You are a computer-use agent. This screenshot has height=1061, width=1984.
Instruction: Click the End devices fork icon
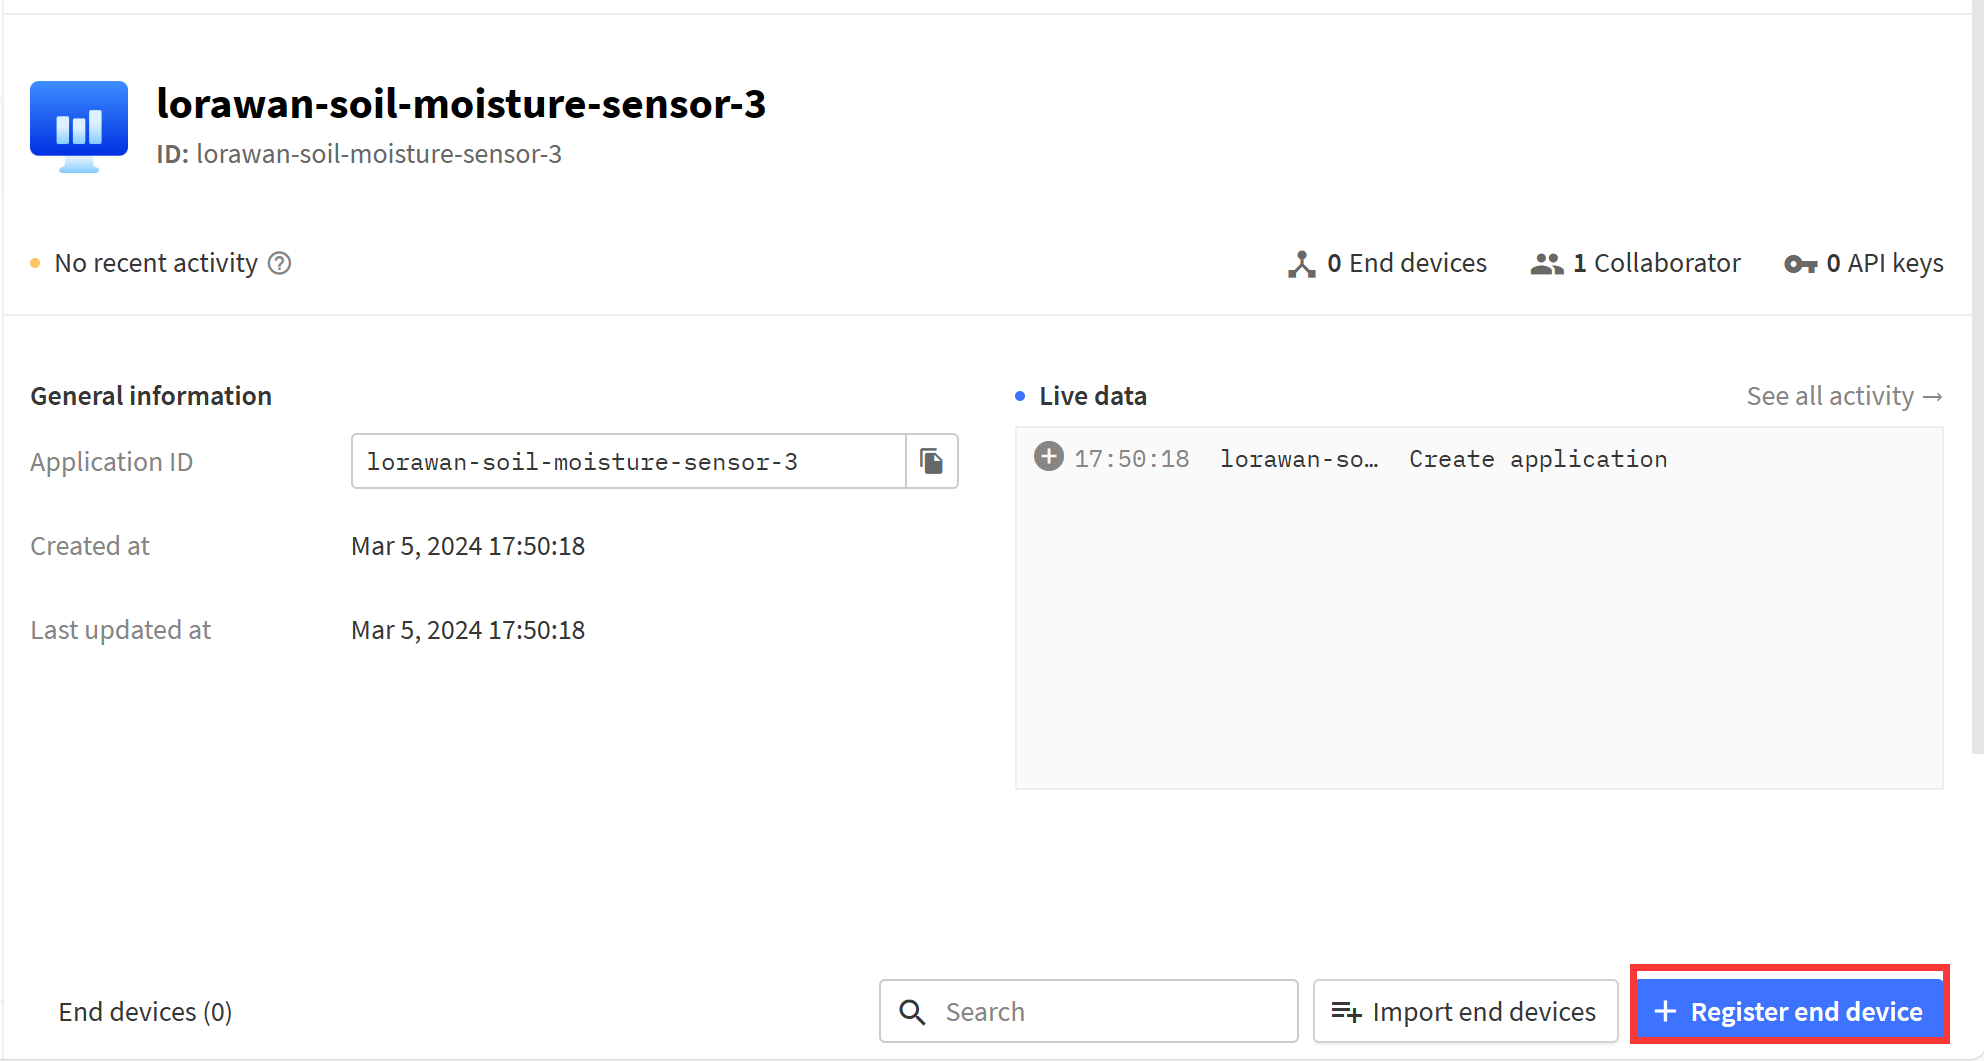click(x=1301, y=264)
